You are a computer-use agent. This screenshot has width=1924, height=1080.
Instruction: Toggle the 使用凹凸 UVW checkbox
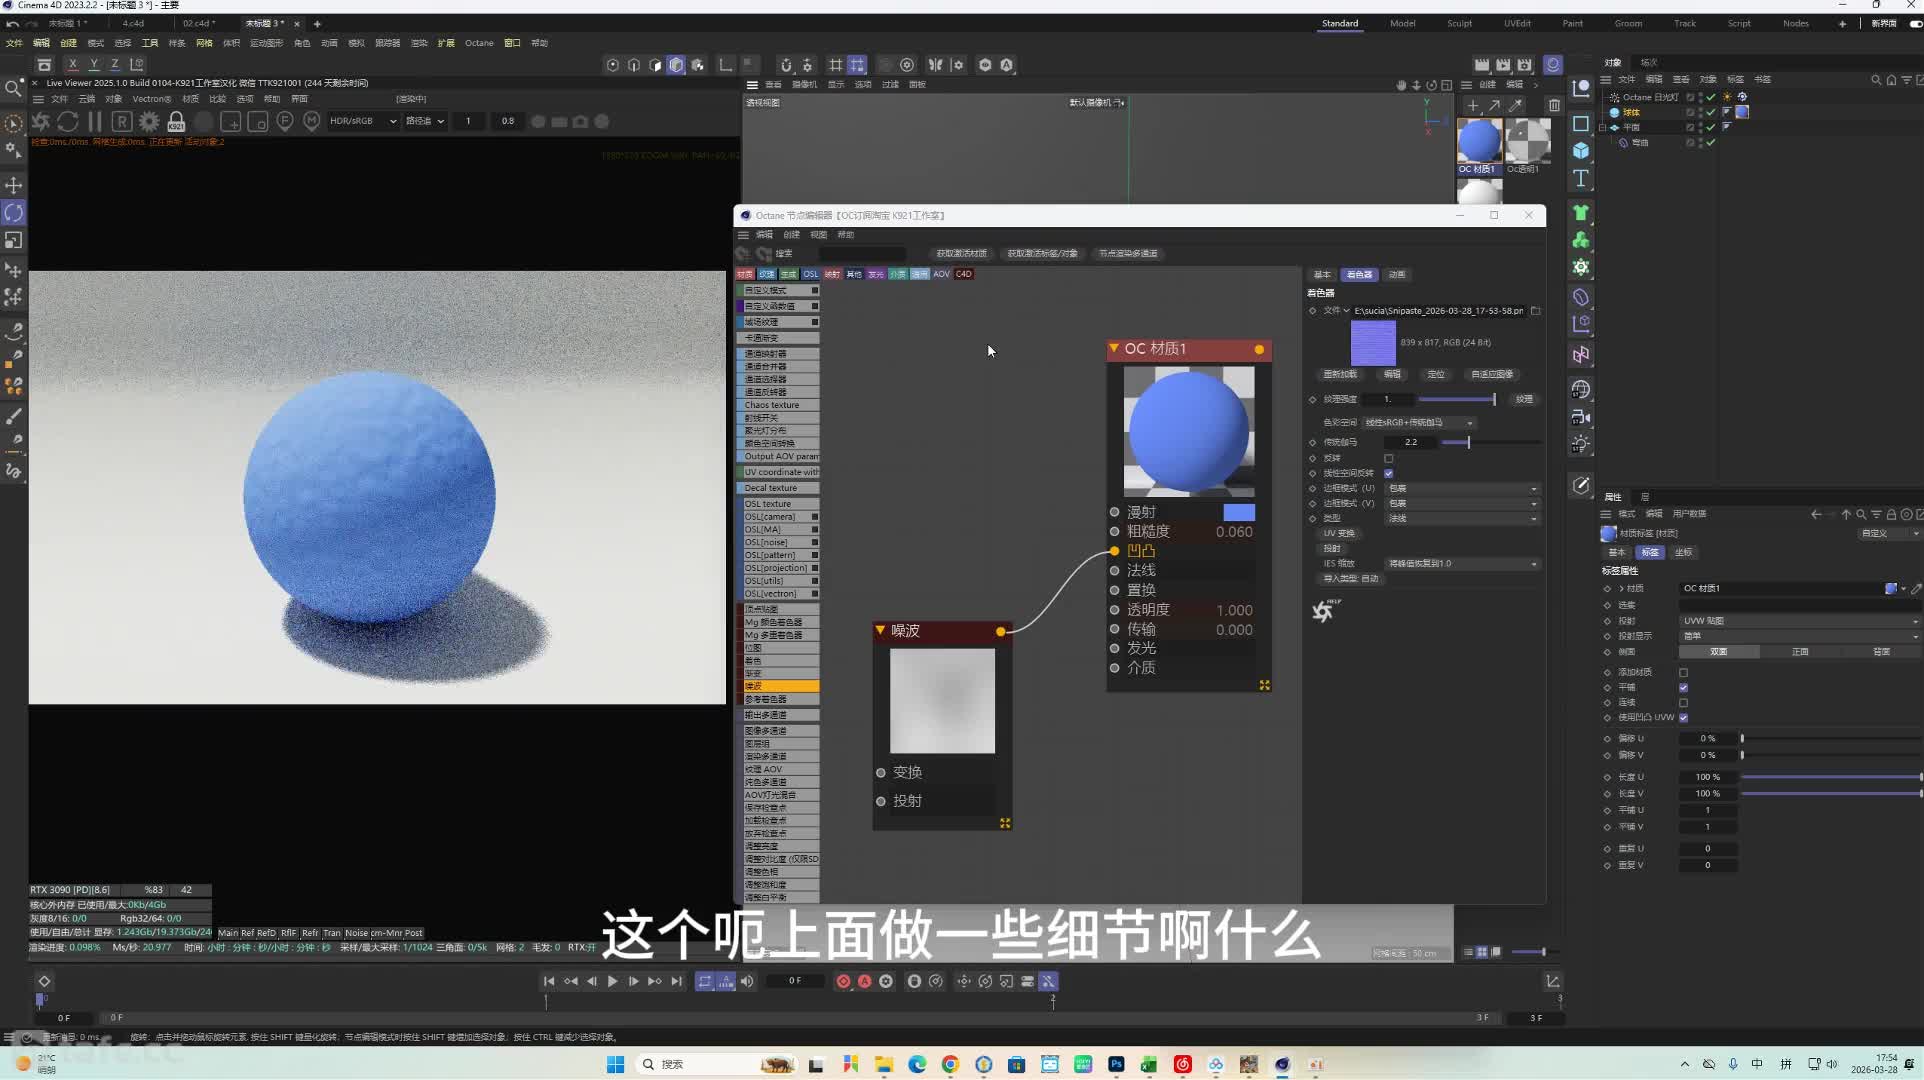tap(1683, 717)
